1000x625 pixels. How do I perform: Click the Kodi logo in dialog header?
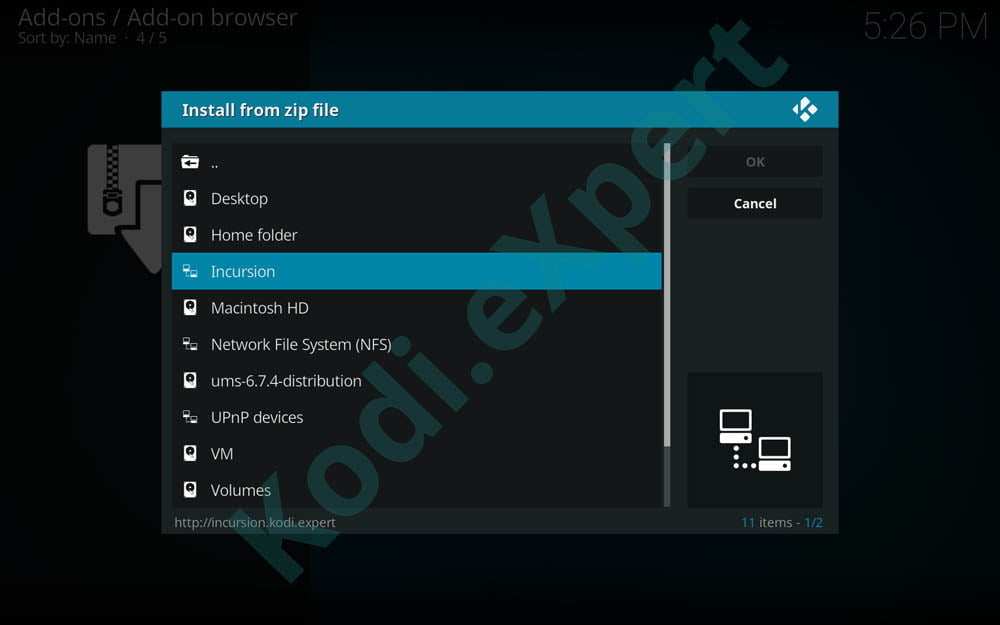click(805, 110)
